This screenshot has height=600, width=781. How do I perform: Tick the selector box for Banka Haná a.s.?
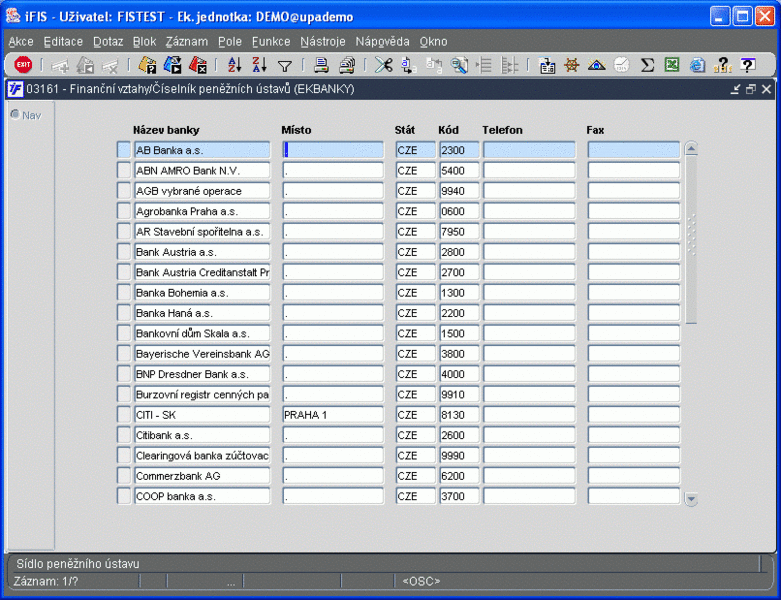pyautogui.click(x=124, y=313)
